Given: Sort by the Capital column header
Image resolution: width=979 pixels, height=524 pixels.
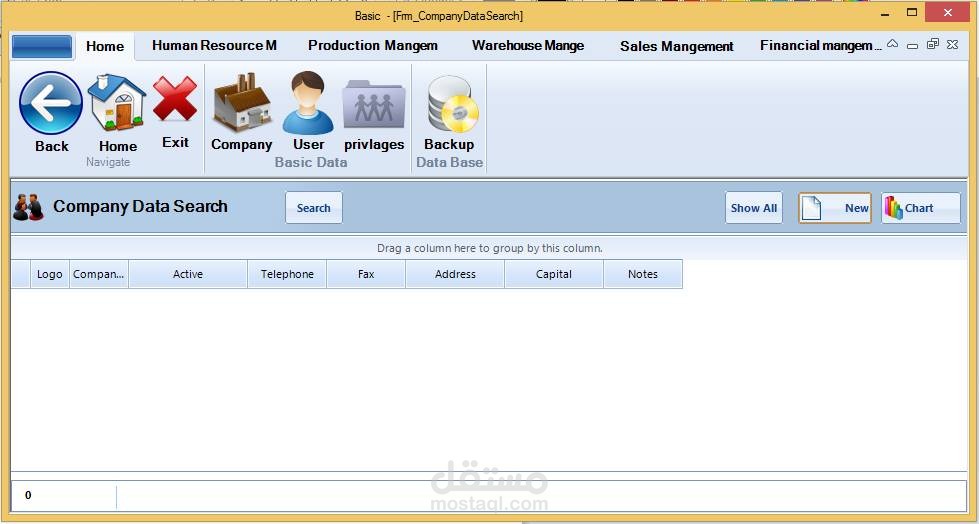Looking at the screenshot, I should [x=554, y=274].
